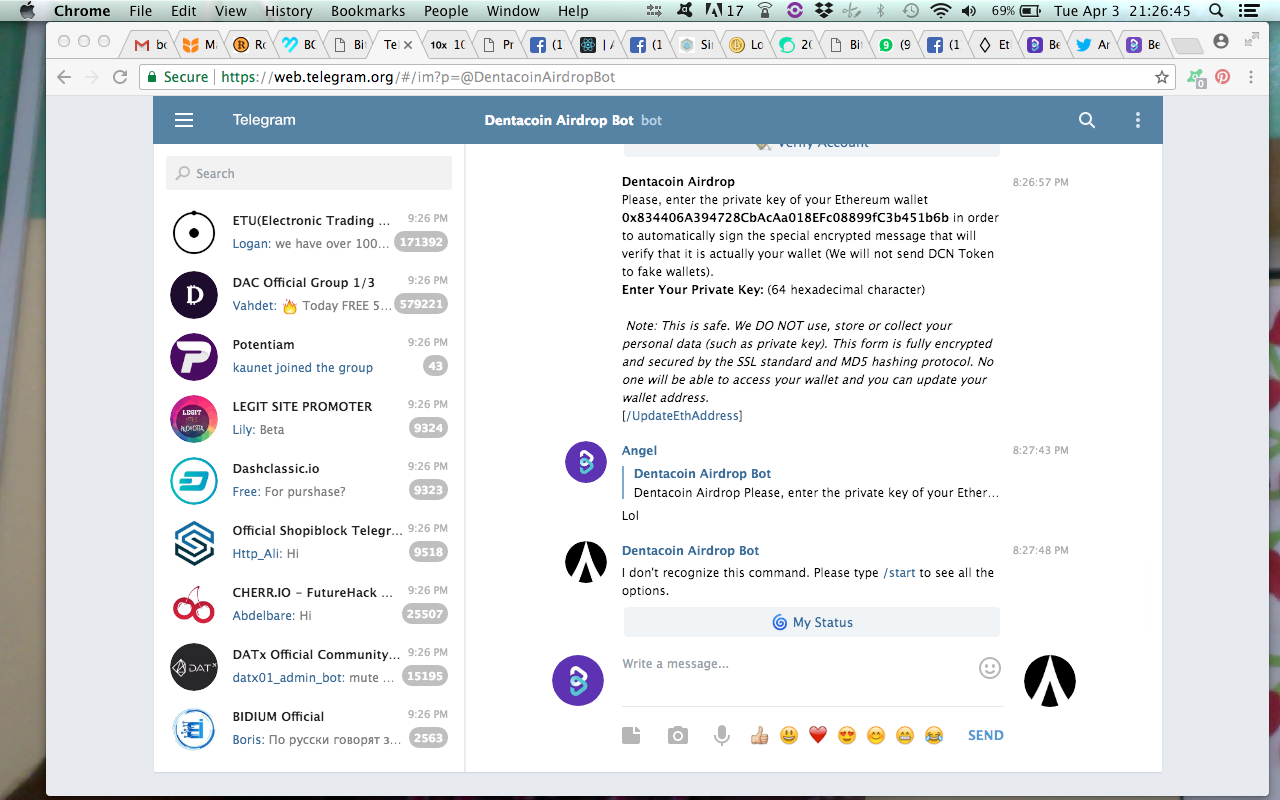This screenshot has height=800, width=1280.
Task: Open the Chrome History menu
Action: coord(289,11)
